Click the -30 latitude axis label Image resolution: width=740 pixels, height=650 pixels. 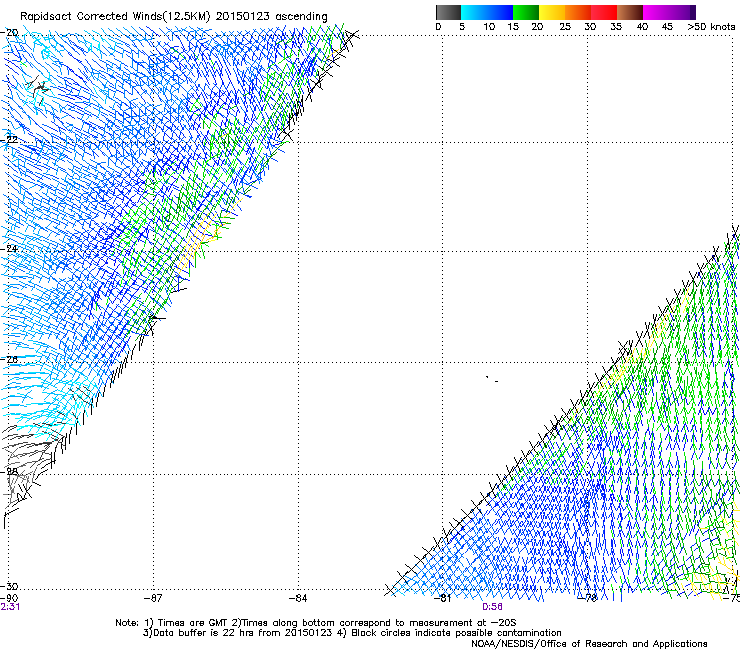tap(10, 586)
